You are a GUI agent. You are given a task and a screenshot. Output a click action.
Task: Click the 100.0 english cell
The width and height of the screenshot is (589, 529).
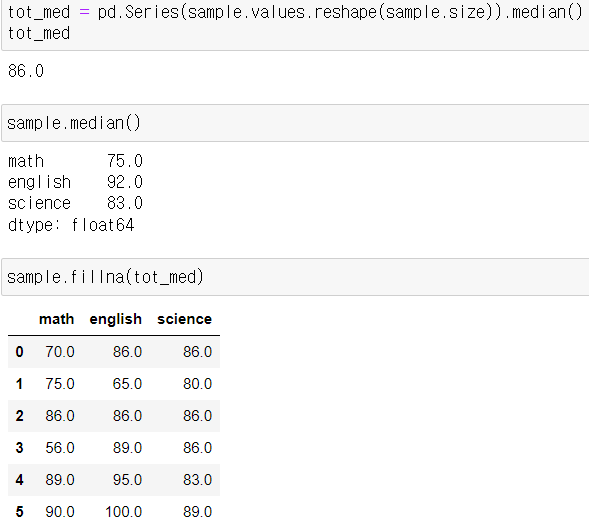coord(124,512)
